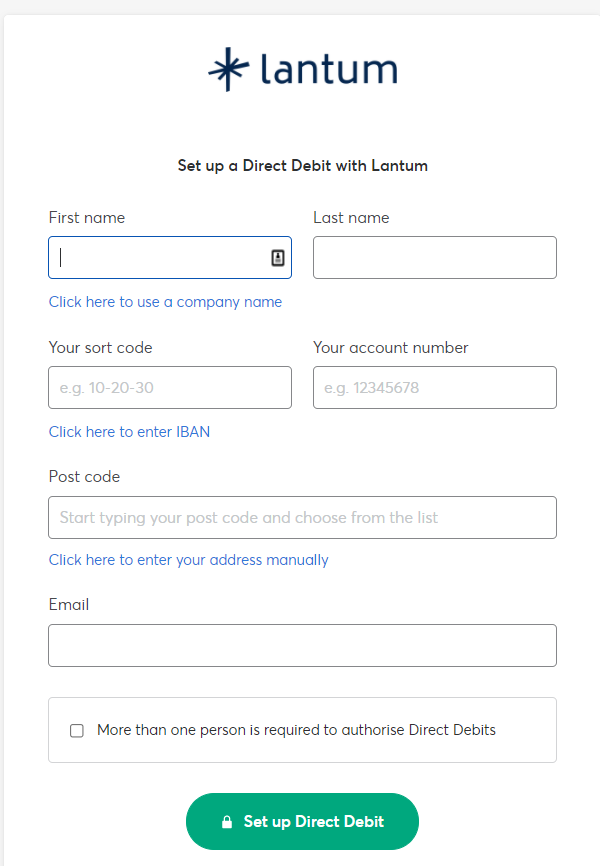Click the lock icon on the green button
The width and height of the screenshot is (600, 866).
(227, 822)
